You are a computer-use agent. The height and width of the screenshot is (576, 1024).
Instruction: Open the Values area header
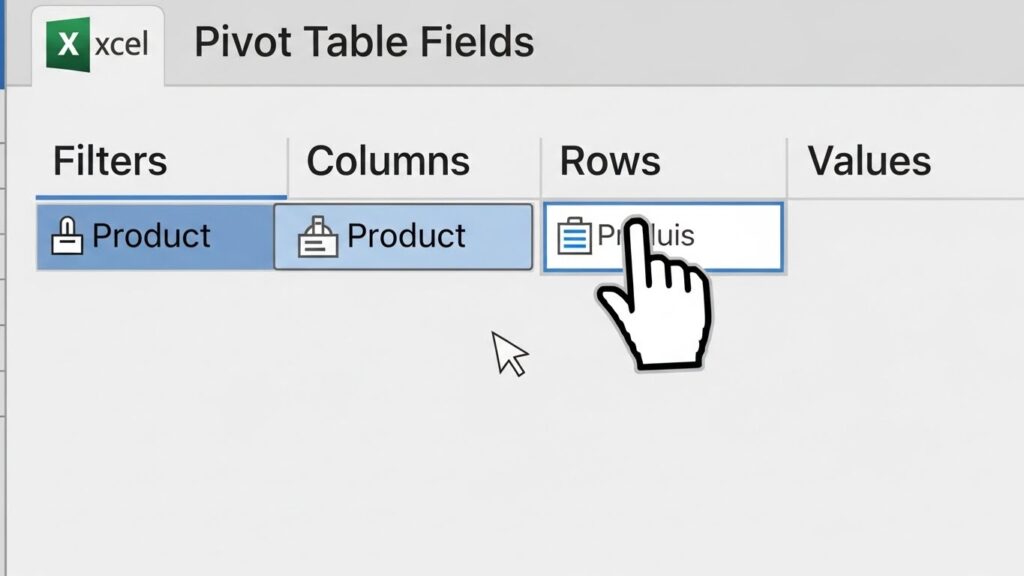click(x=869, y=161)
